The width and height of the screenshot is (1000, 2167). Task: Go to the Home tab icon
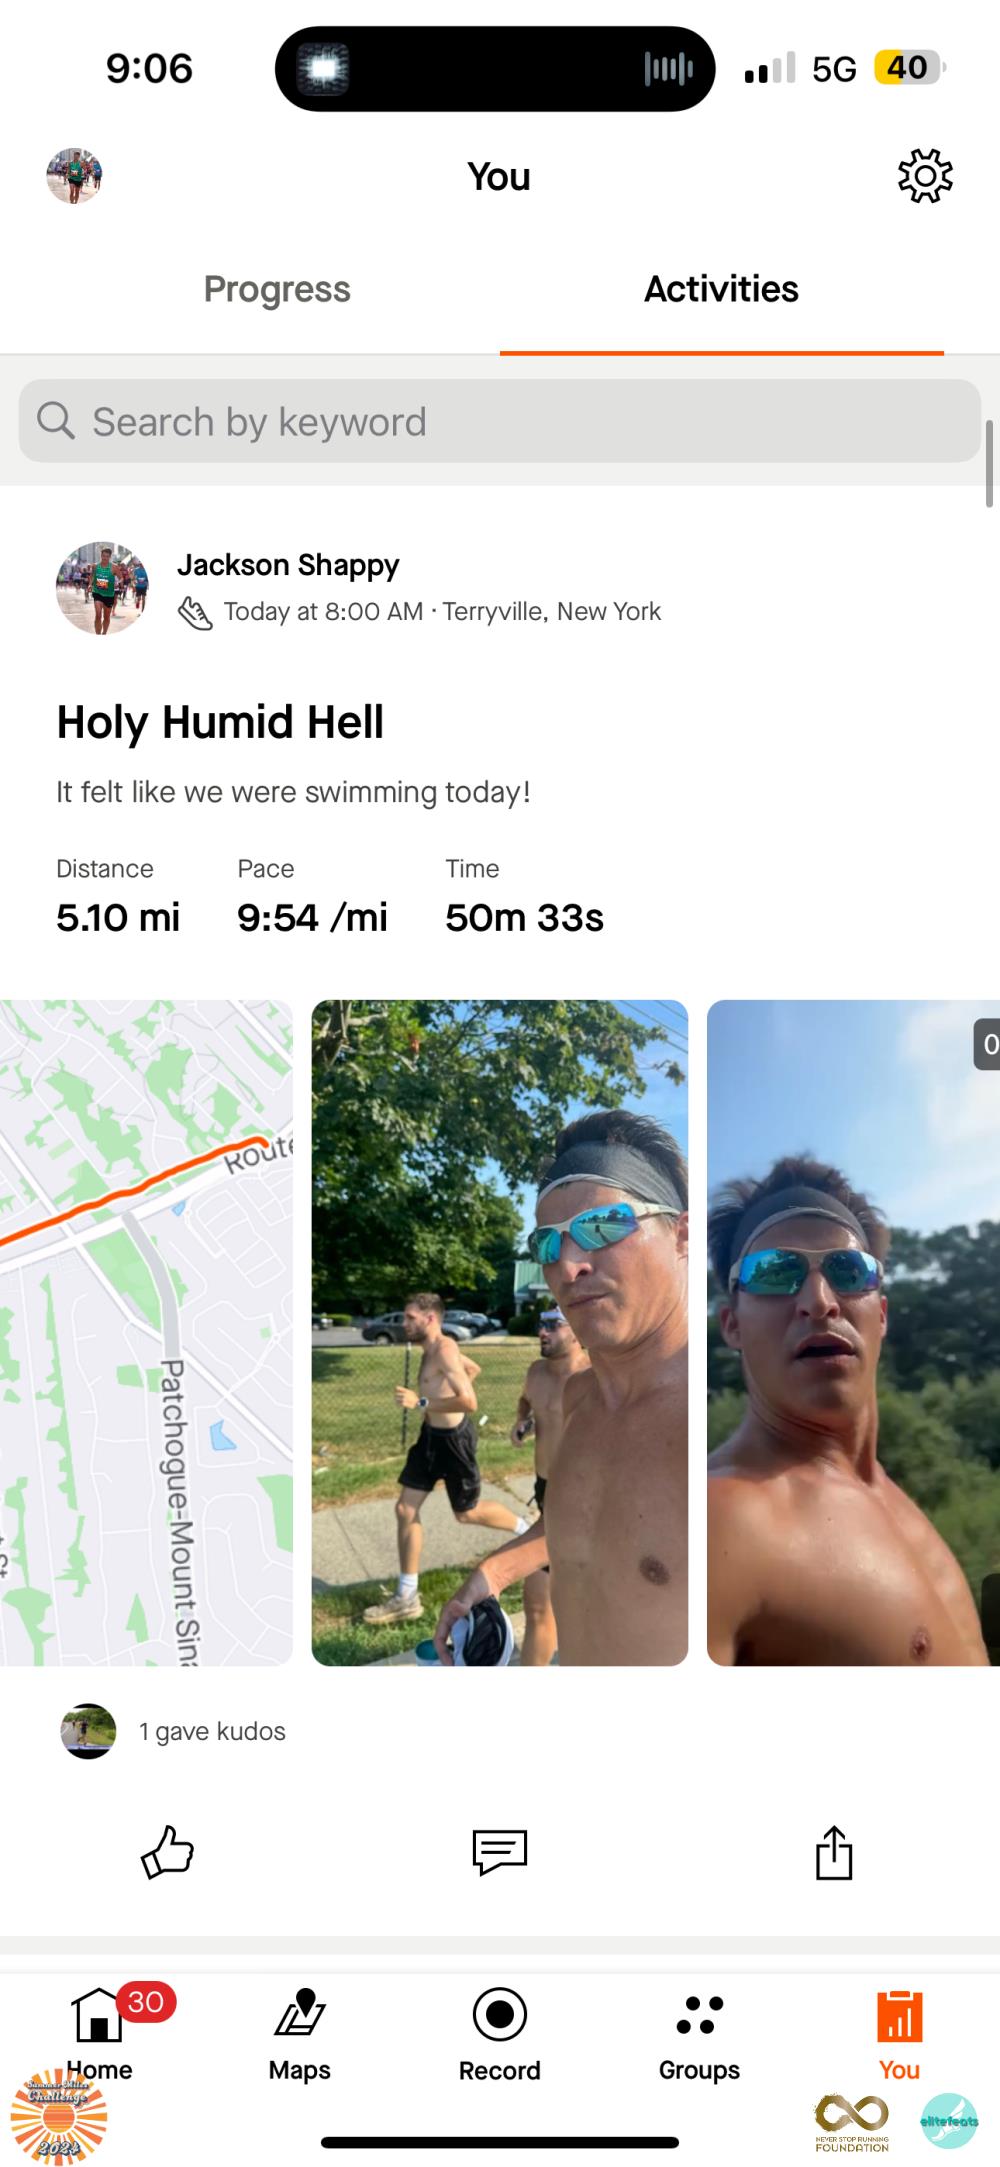click(98, 2014)
